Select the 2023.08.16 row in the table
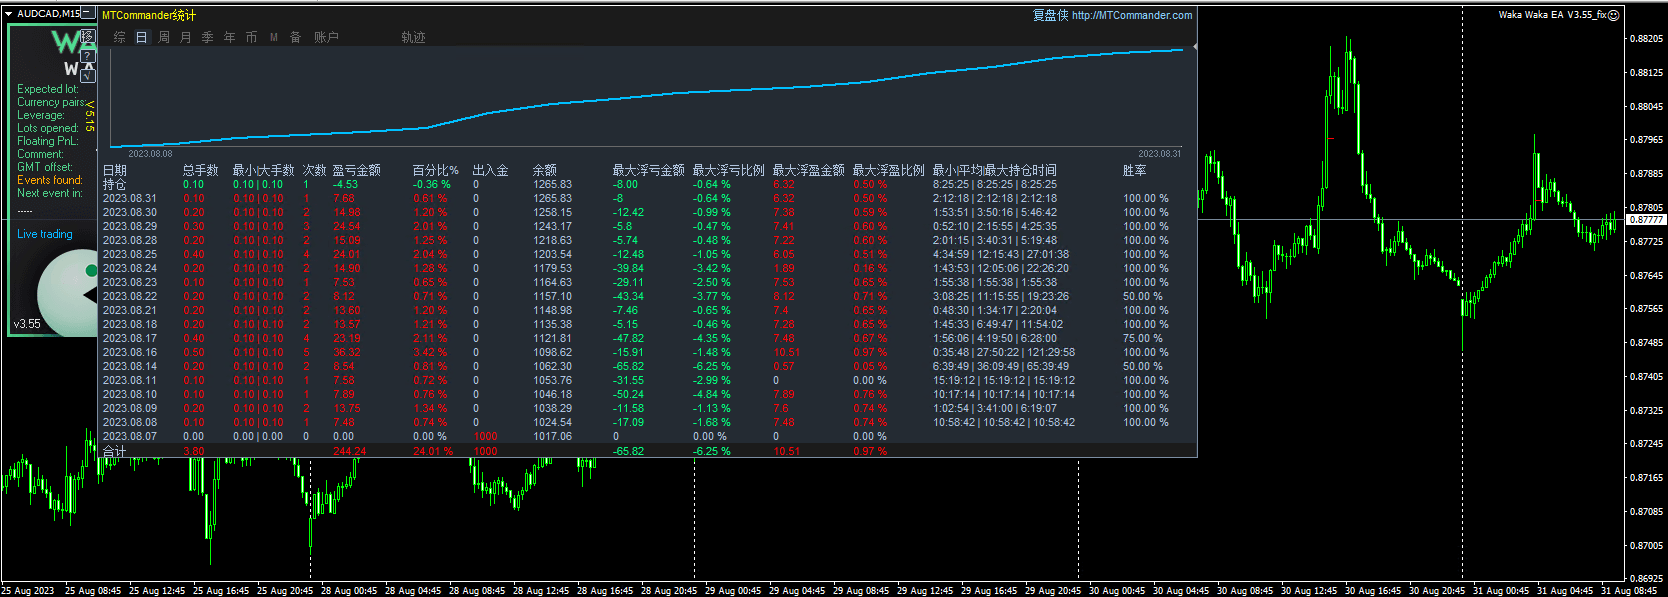This screenshot has width=1668, height=597. (130, 352)
